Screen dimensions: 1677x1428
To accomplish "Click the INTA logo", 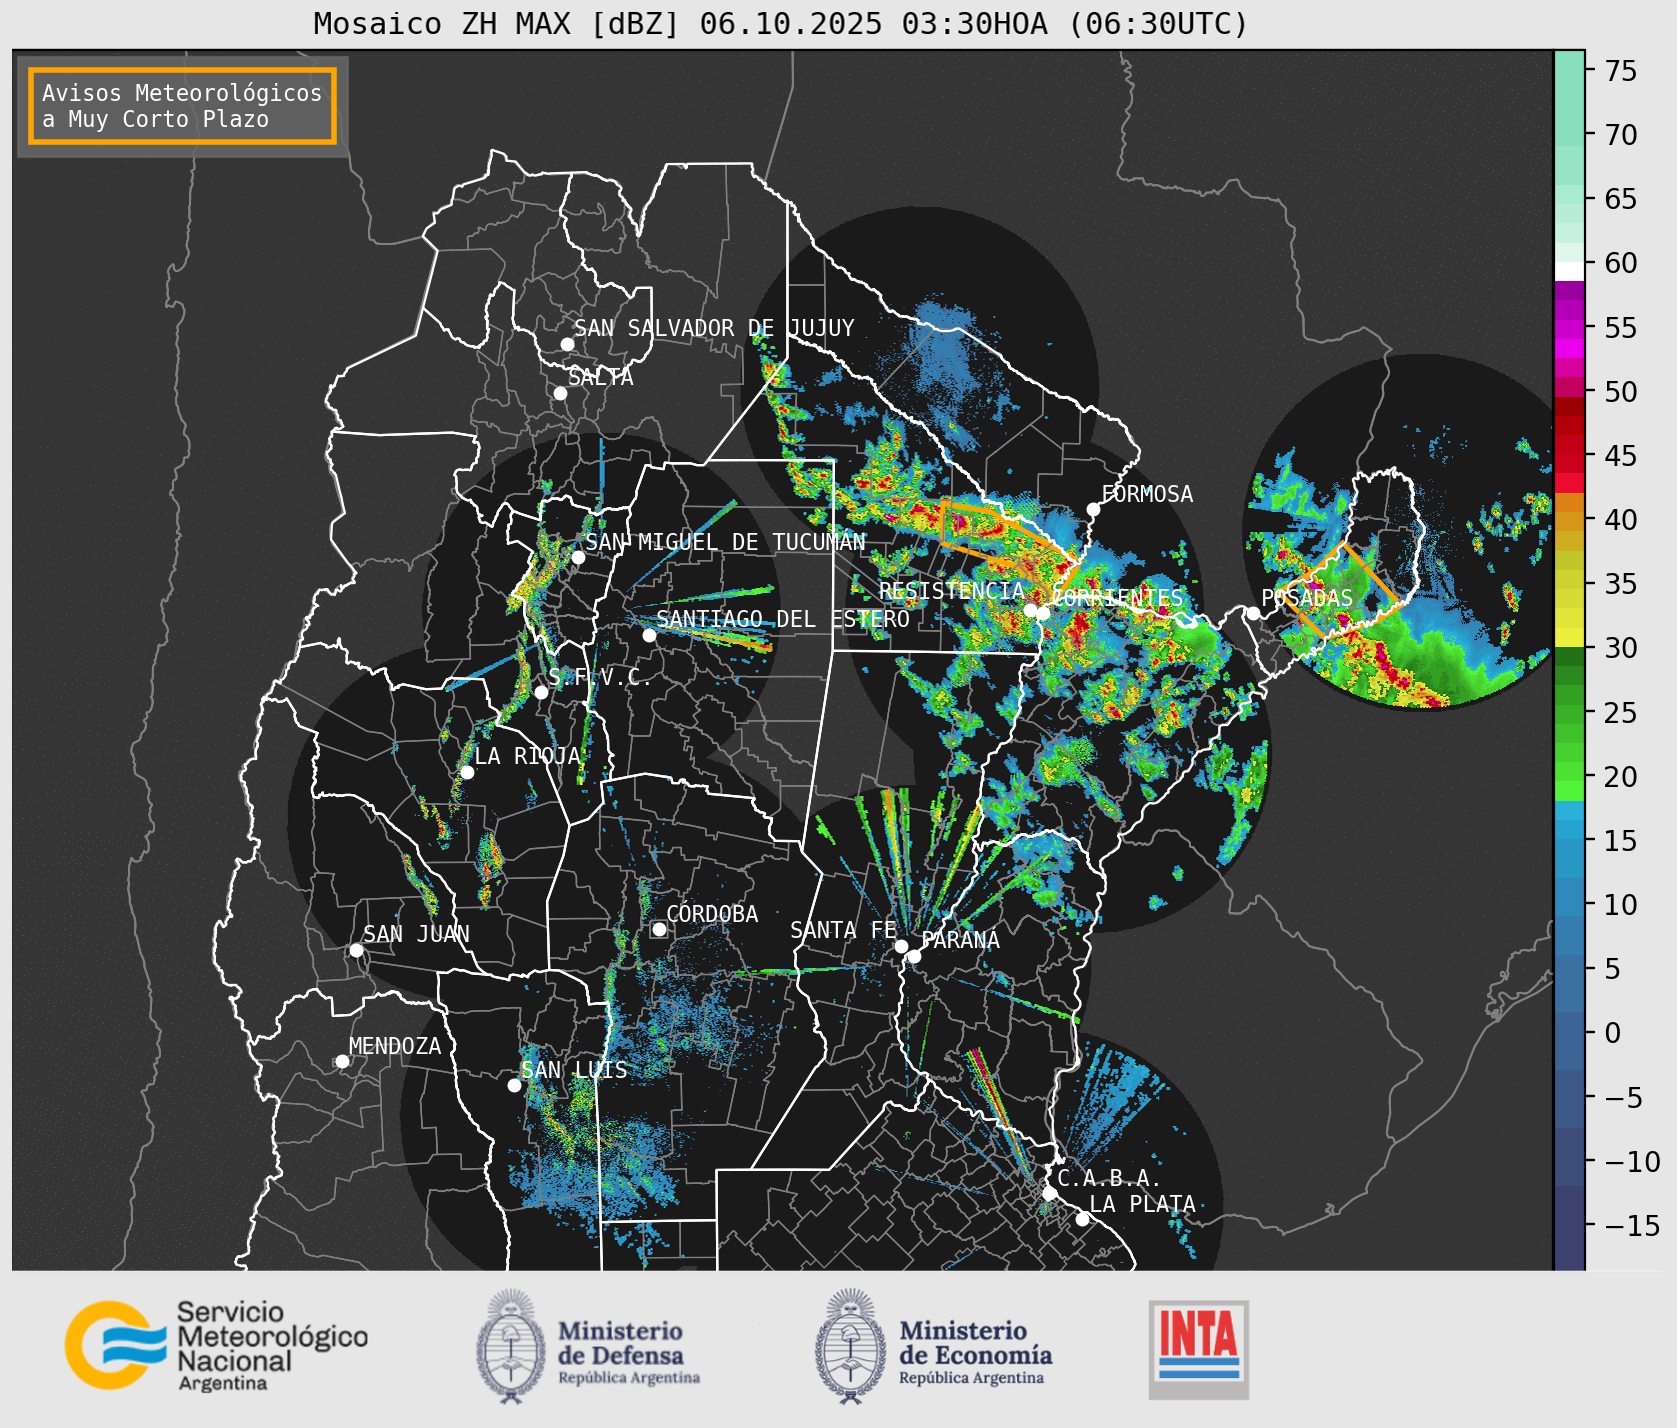I will 1199,1349.
